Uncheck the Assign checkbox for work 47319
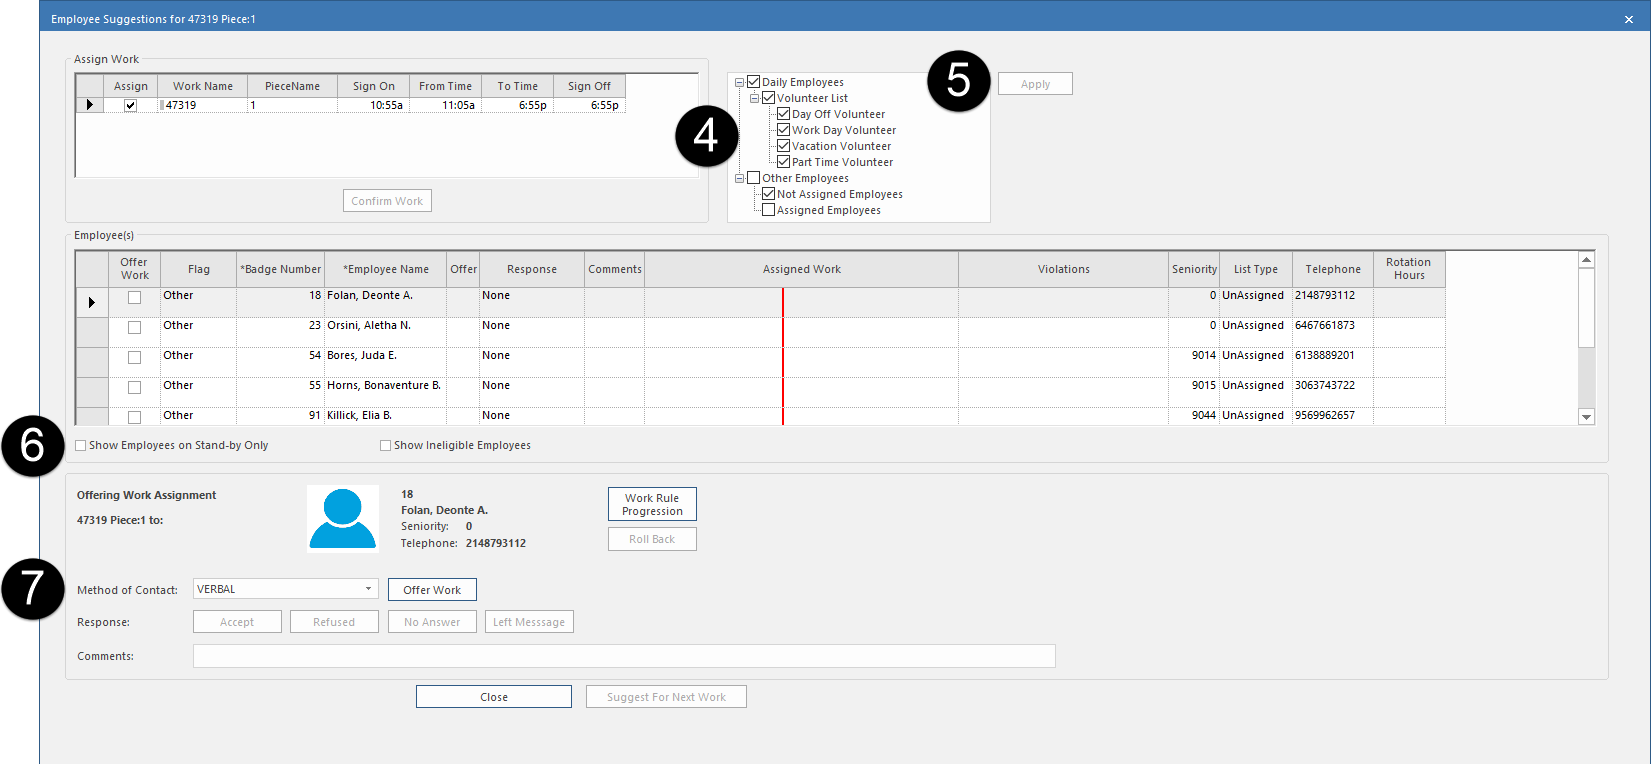 (x=130, y=105)
